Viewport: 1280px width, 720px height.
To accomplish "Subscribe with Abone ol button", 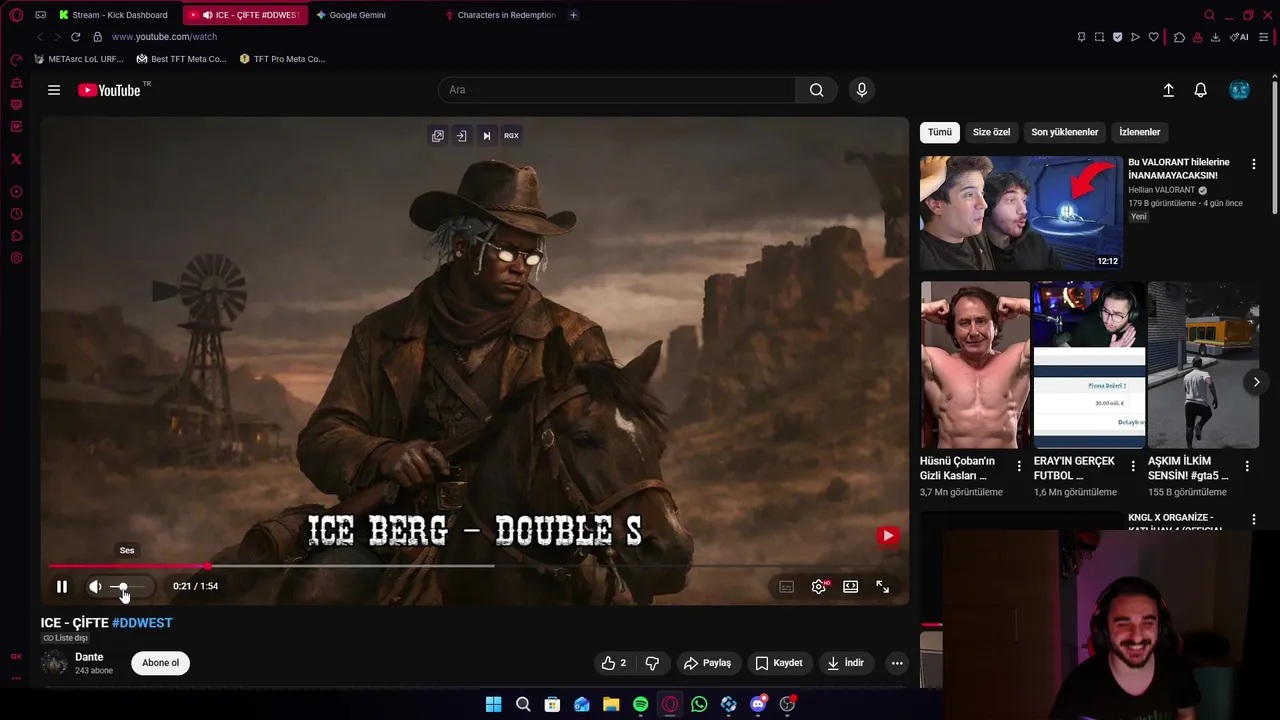I will [x=160, y=663].
